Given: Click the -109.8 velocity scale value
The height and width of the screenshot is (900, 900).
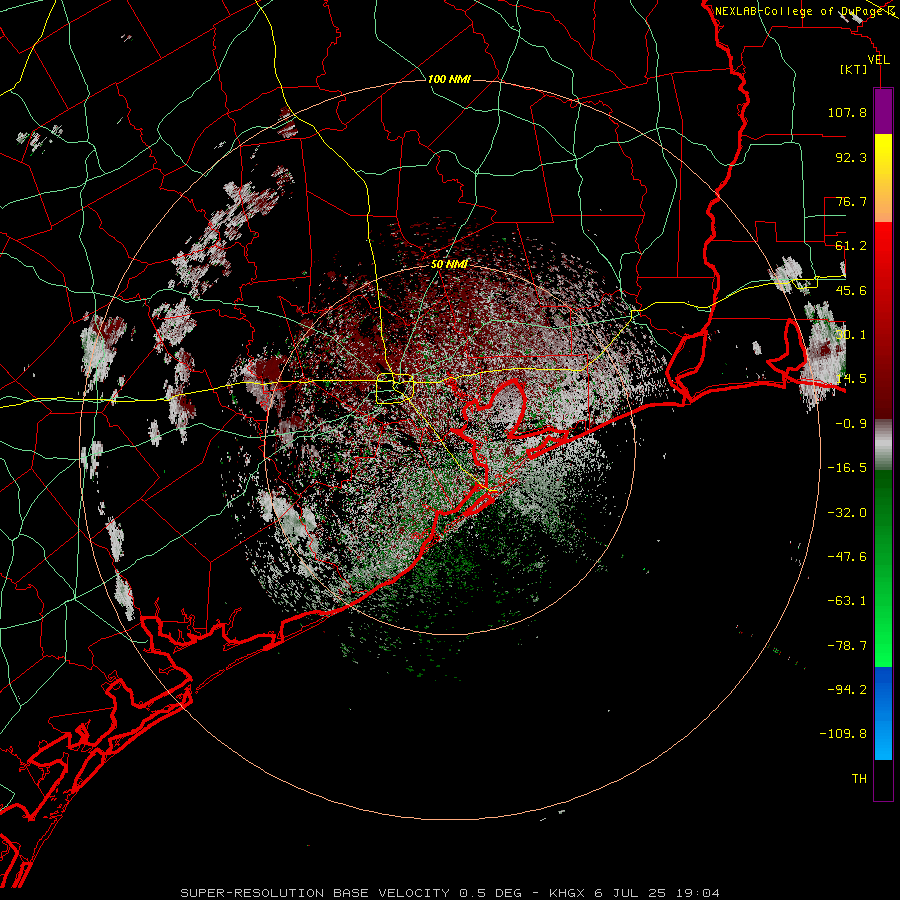Looking at the screenshot, I should [843, 734].
